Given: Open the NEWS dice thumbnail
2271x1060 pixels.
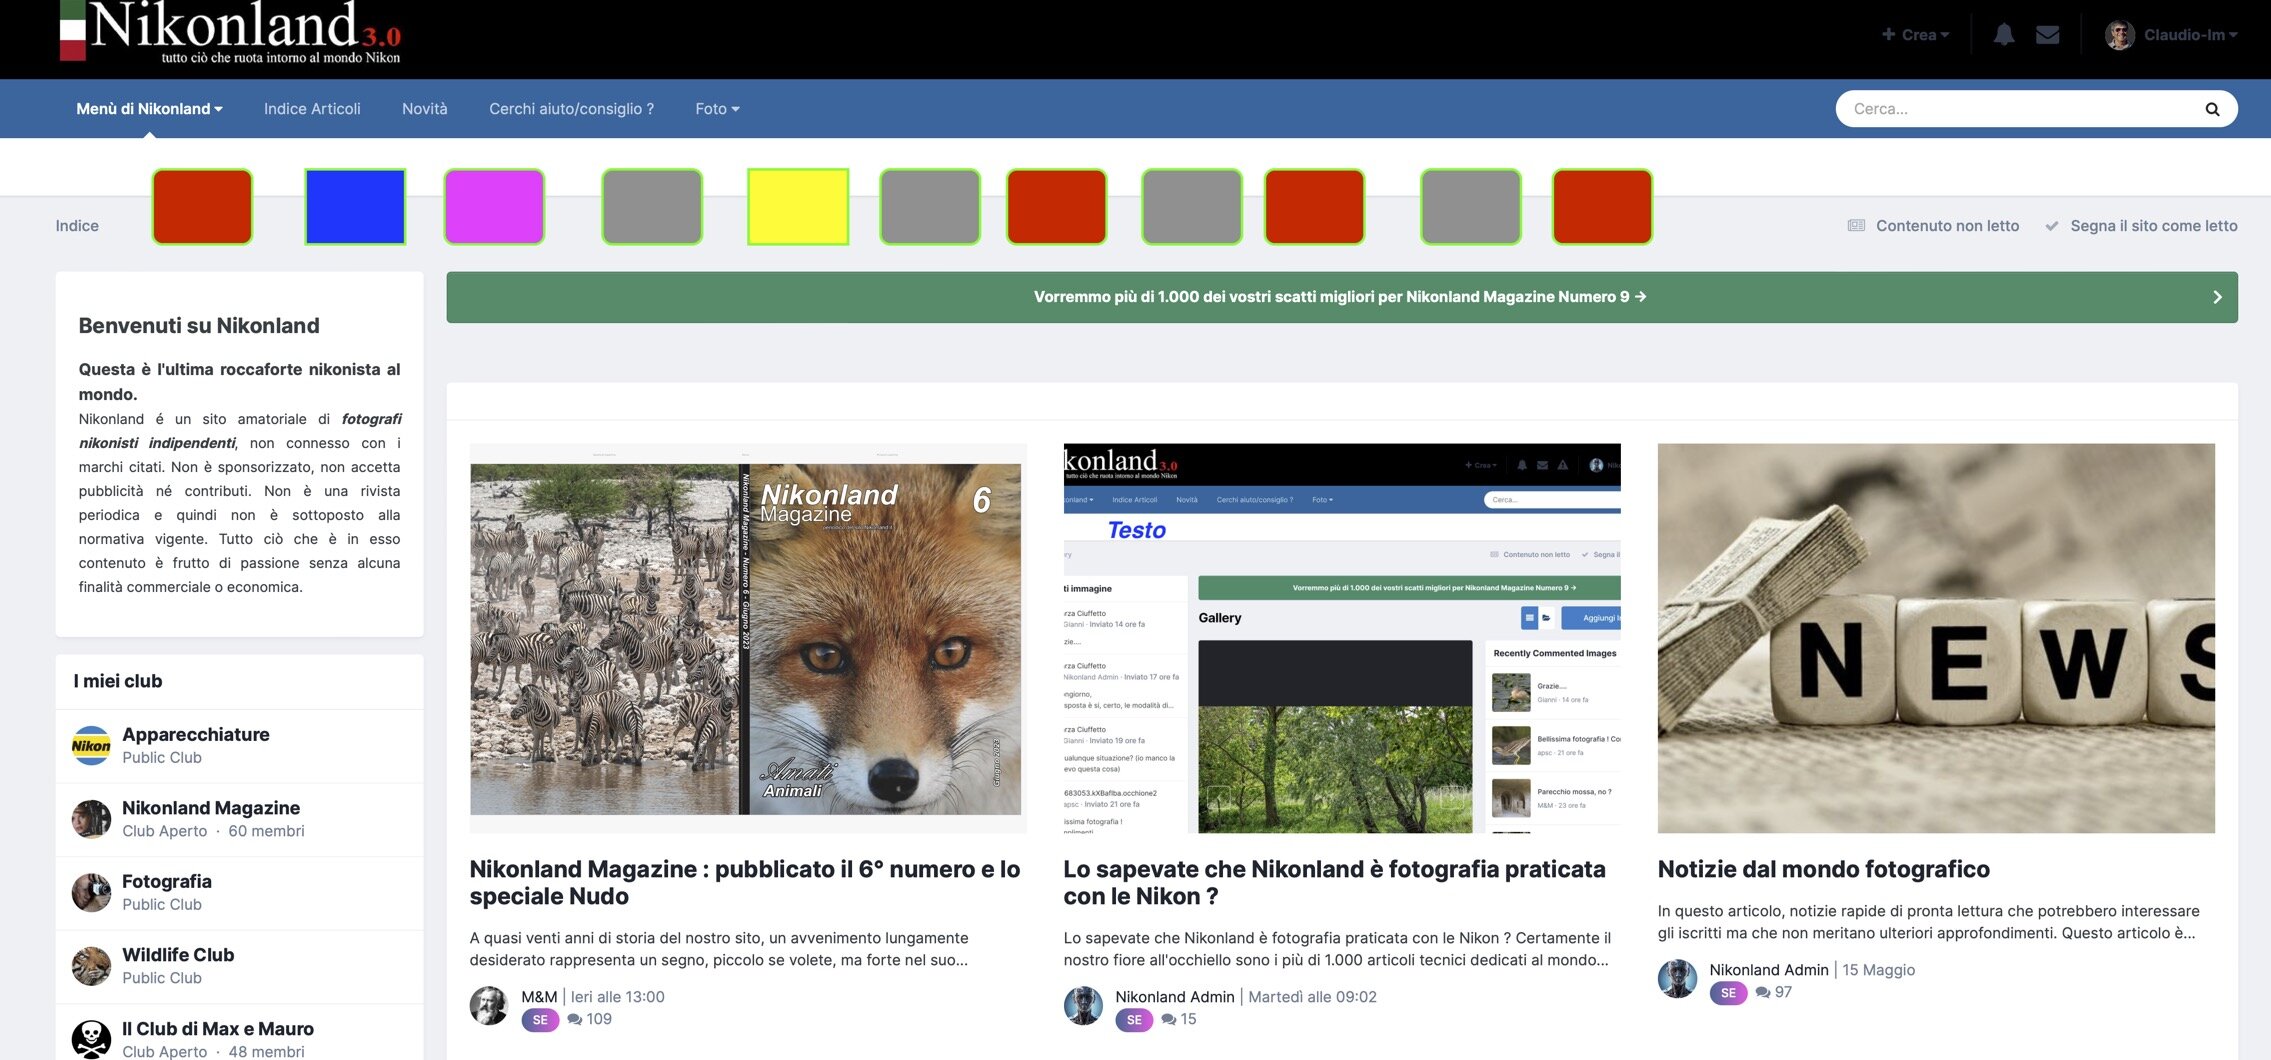Looking at the screenshot, I should click(1936, 638).
